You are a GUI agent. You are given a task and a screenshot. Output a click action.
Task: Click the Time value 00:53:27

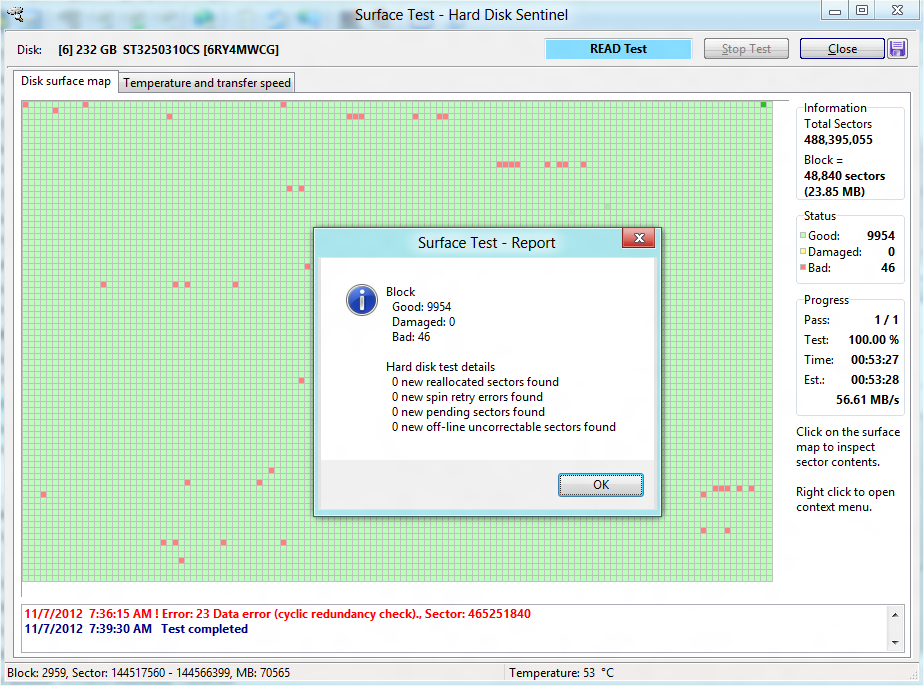pos(874,360)
